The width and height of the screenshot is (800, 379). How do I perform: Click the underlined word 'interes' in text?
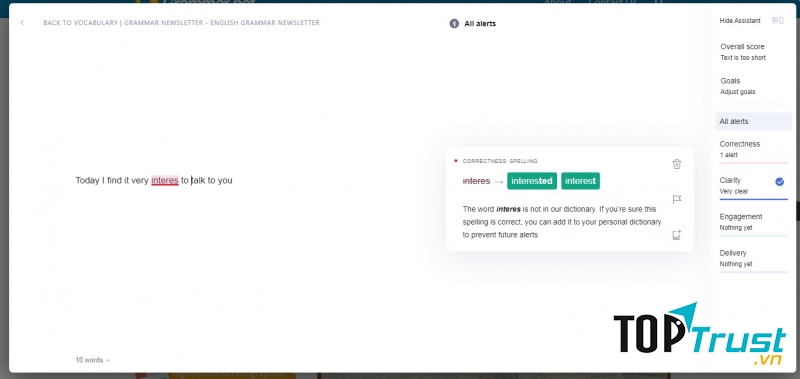165,180
